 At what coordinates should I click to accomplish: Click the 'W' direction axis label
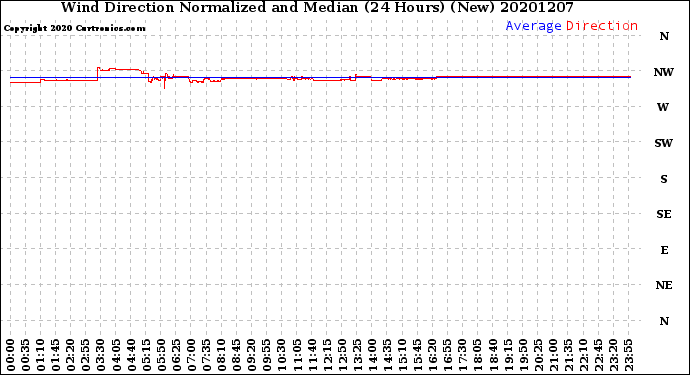(x=663, y=107)
